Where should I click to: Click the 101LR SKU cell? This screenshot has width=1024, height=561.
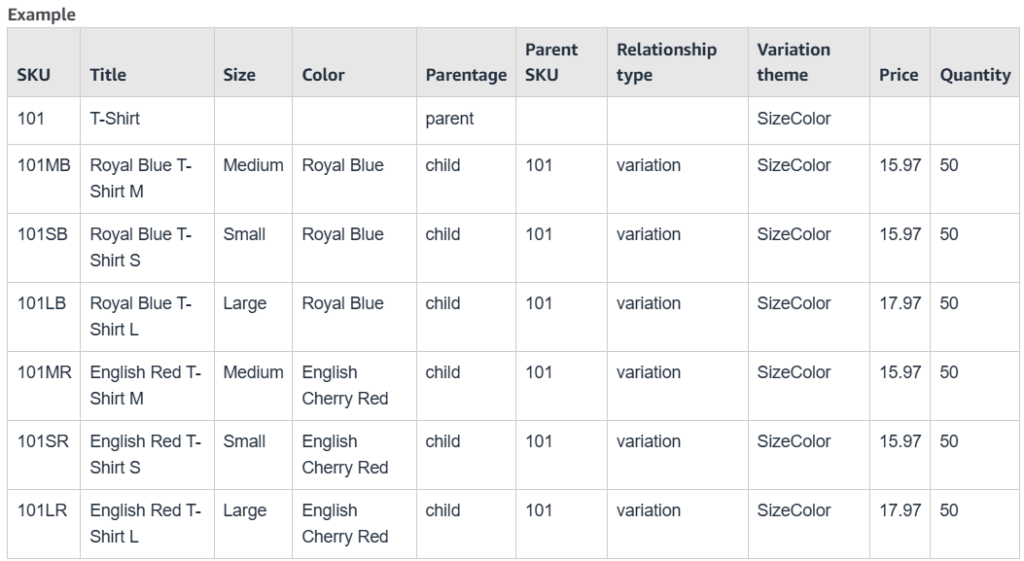[43, 511]
